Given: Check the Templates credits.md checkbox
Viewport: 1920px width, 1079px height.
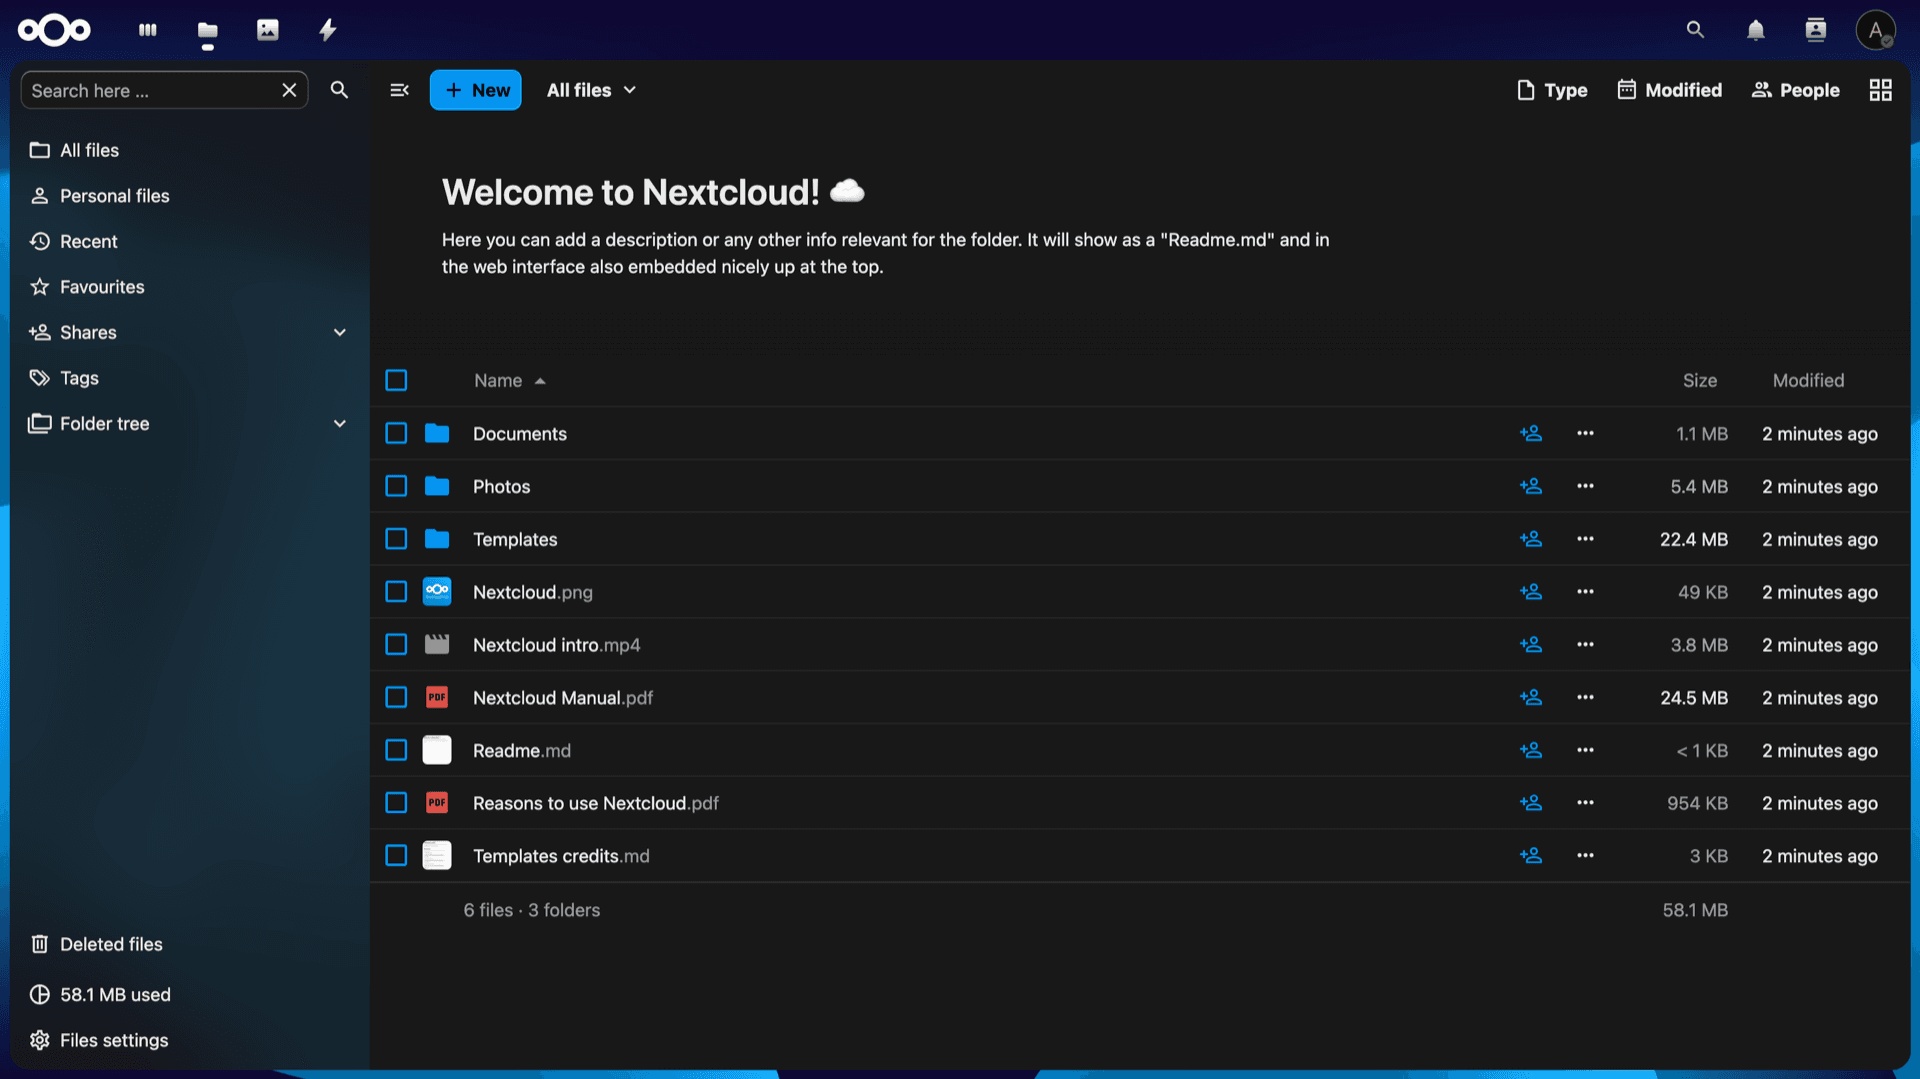Looking at the screenshot, I should [x=396, y=856].
